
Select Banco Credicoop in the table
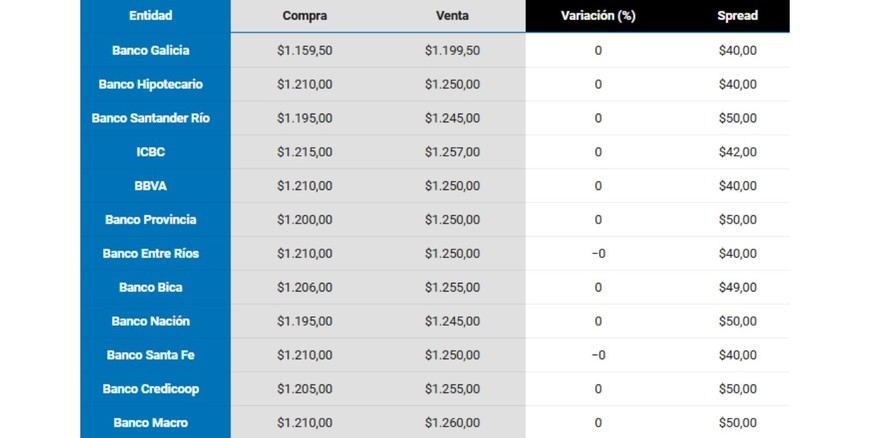click(151, 389)
